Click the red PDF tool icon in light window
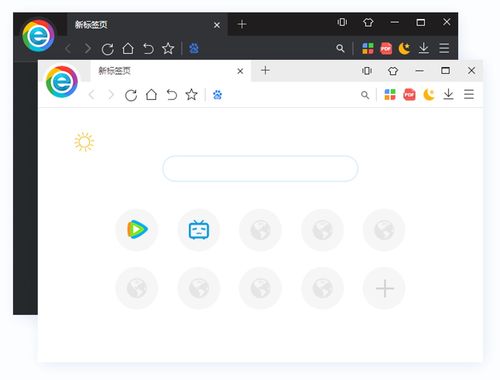500x380 pixels. click(409, 95)
